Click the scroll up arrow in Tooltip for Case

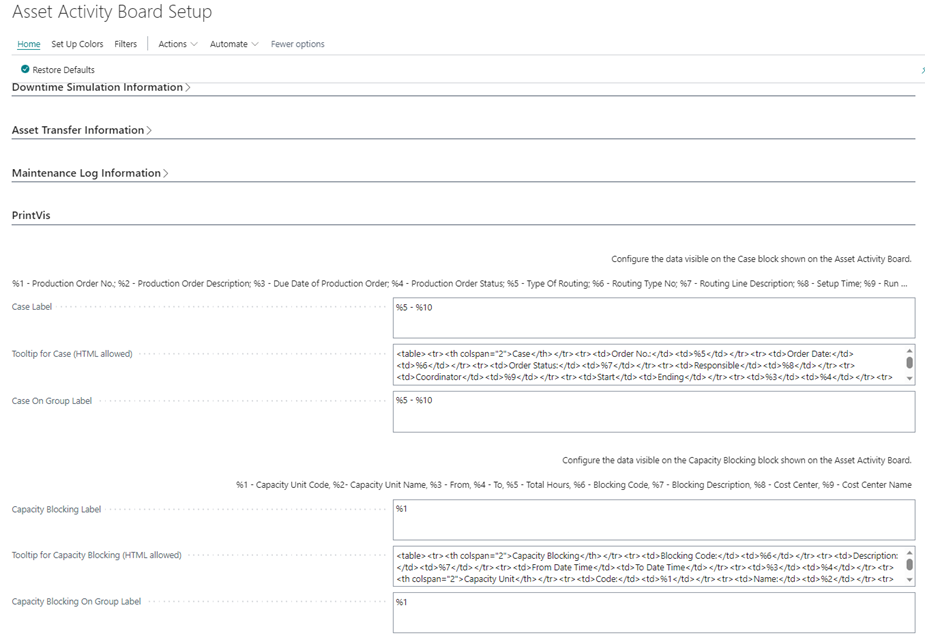[909, 351]
